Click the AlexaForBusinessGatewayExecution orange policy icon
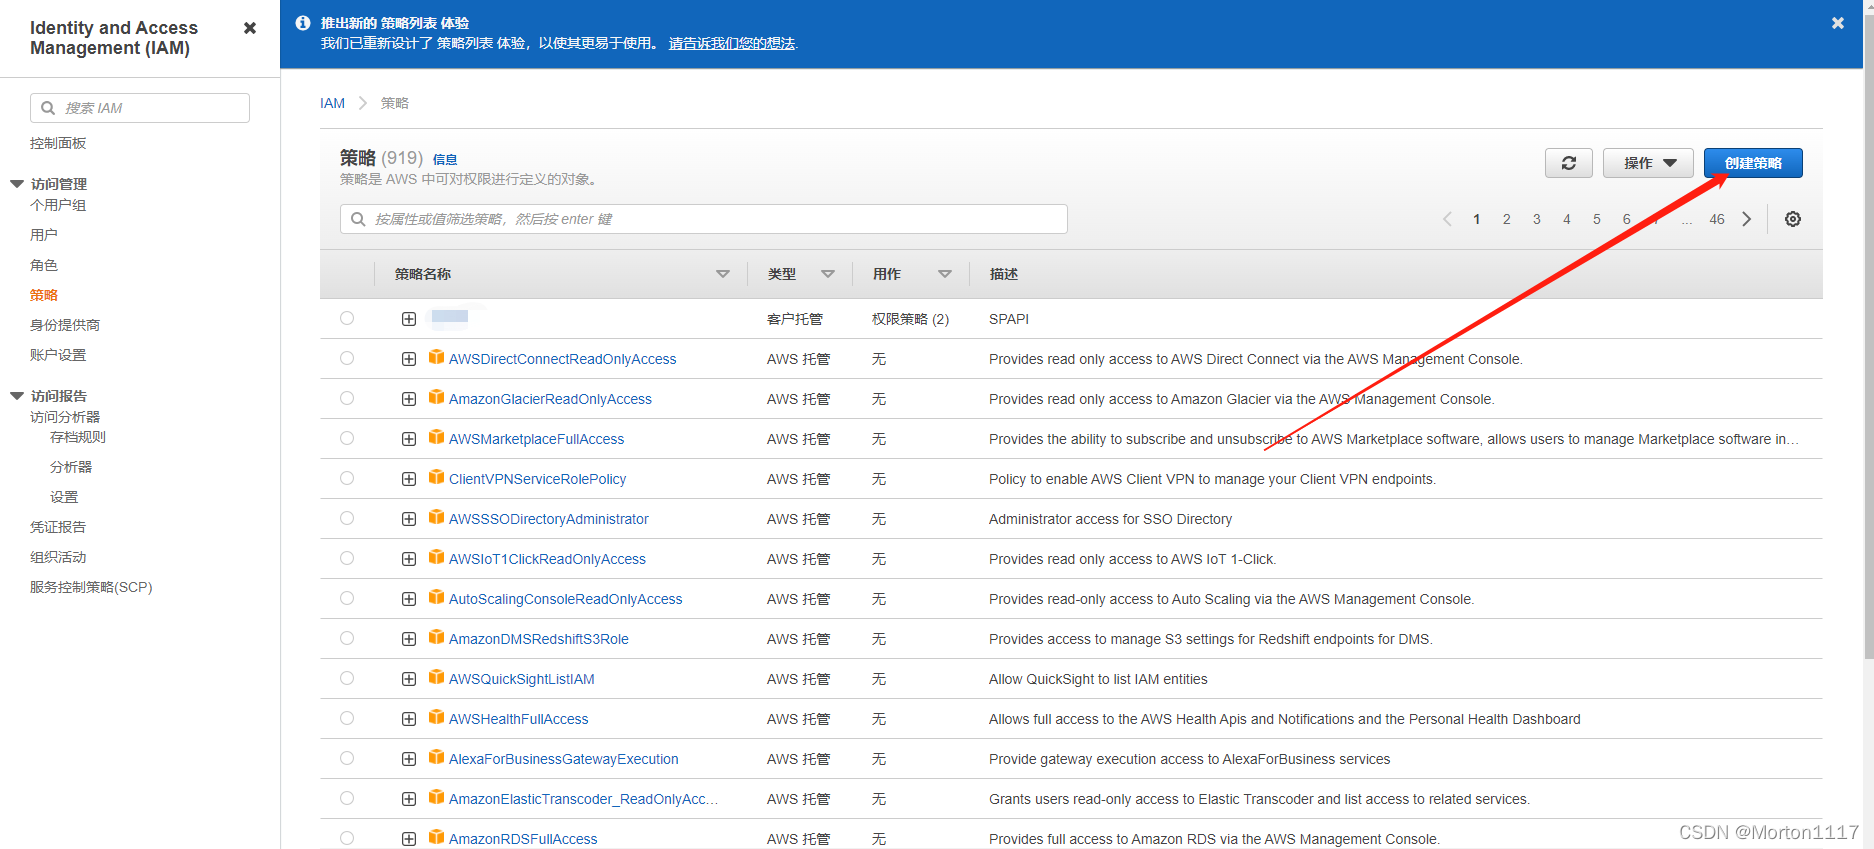The image size is (1874, 849). point(436,757)
